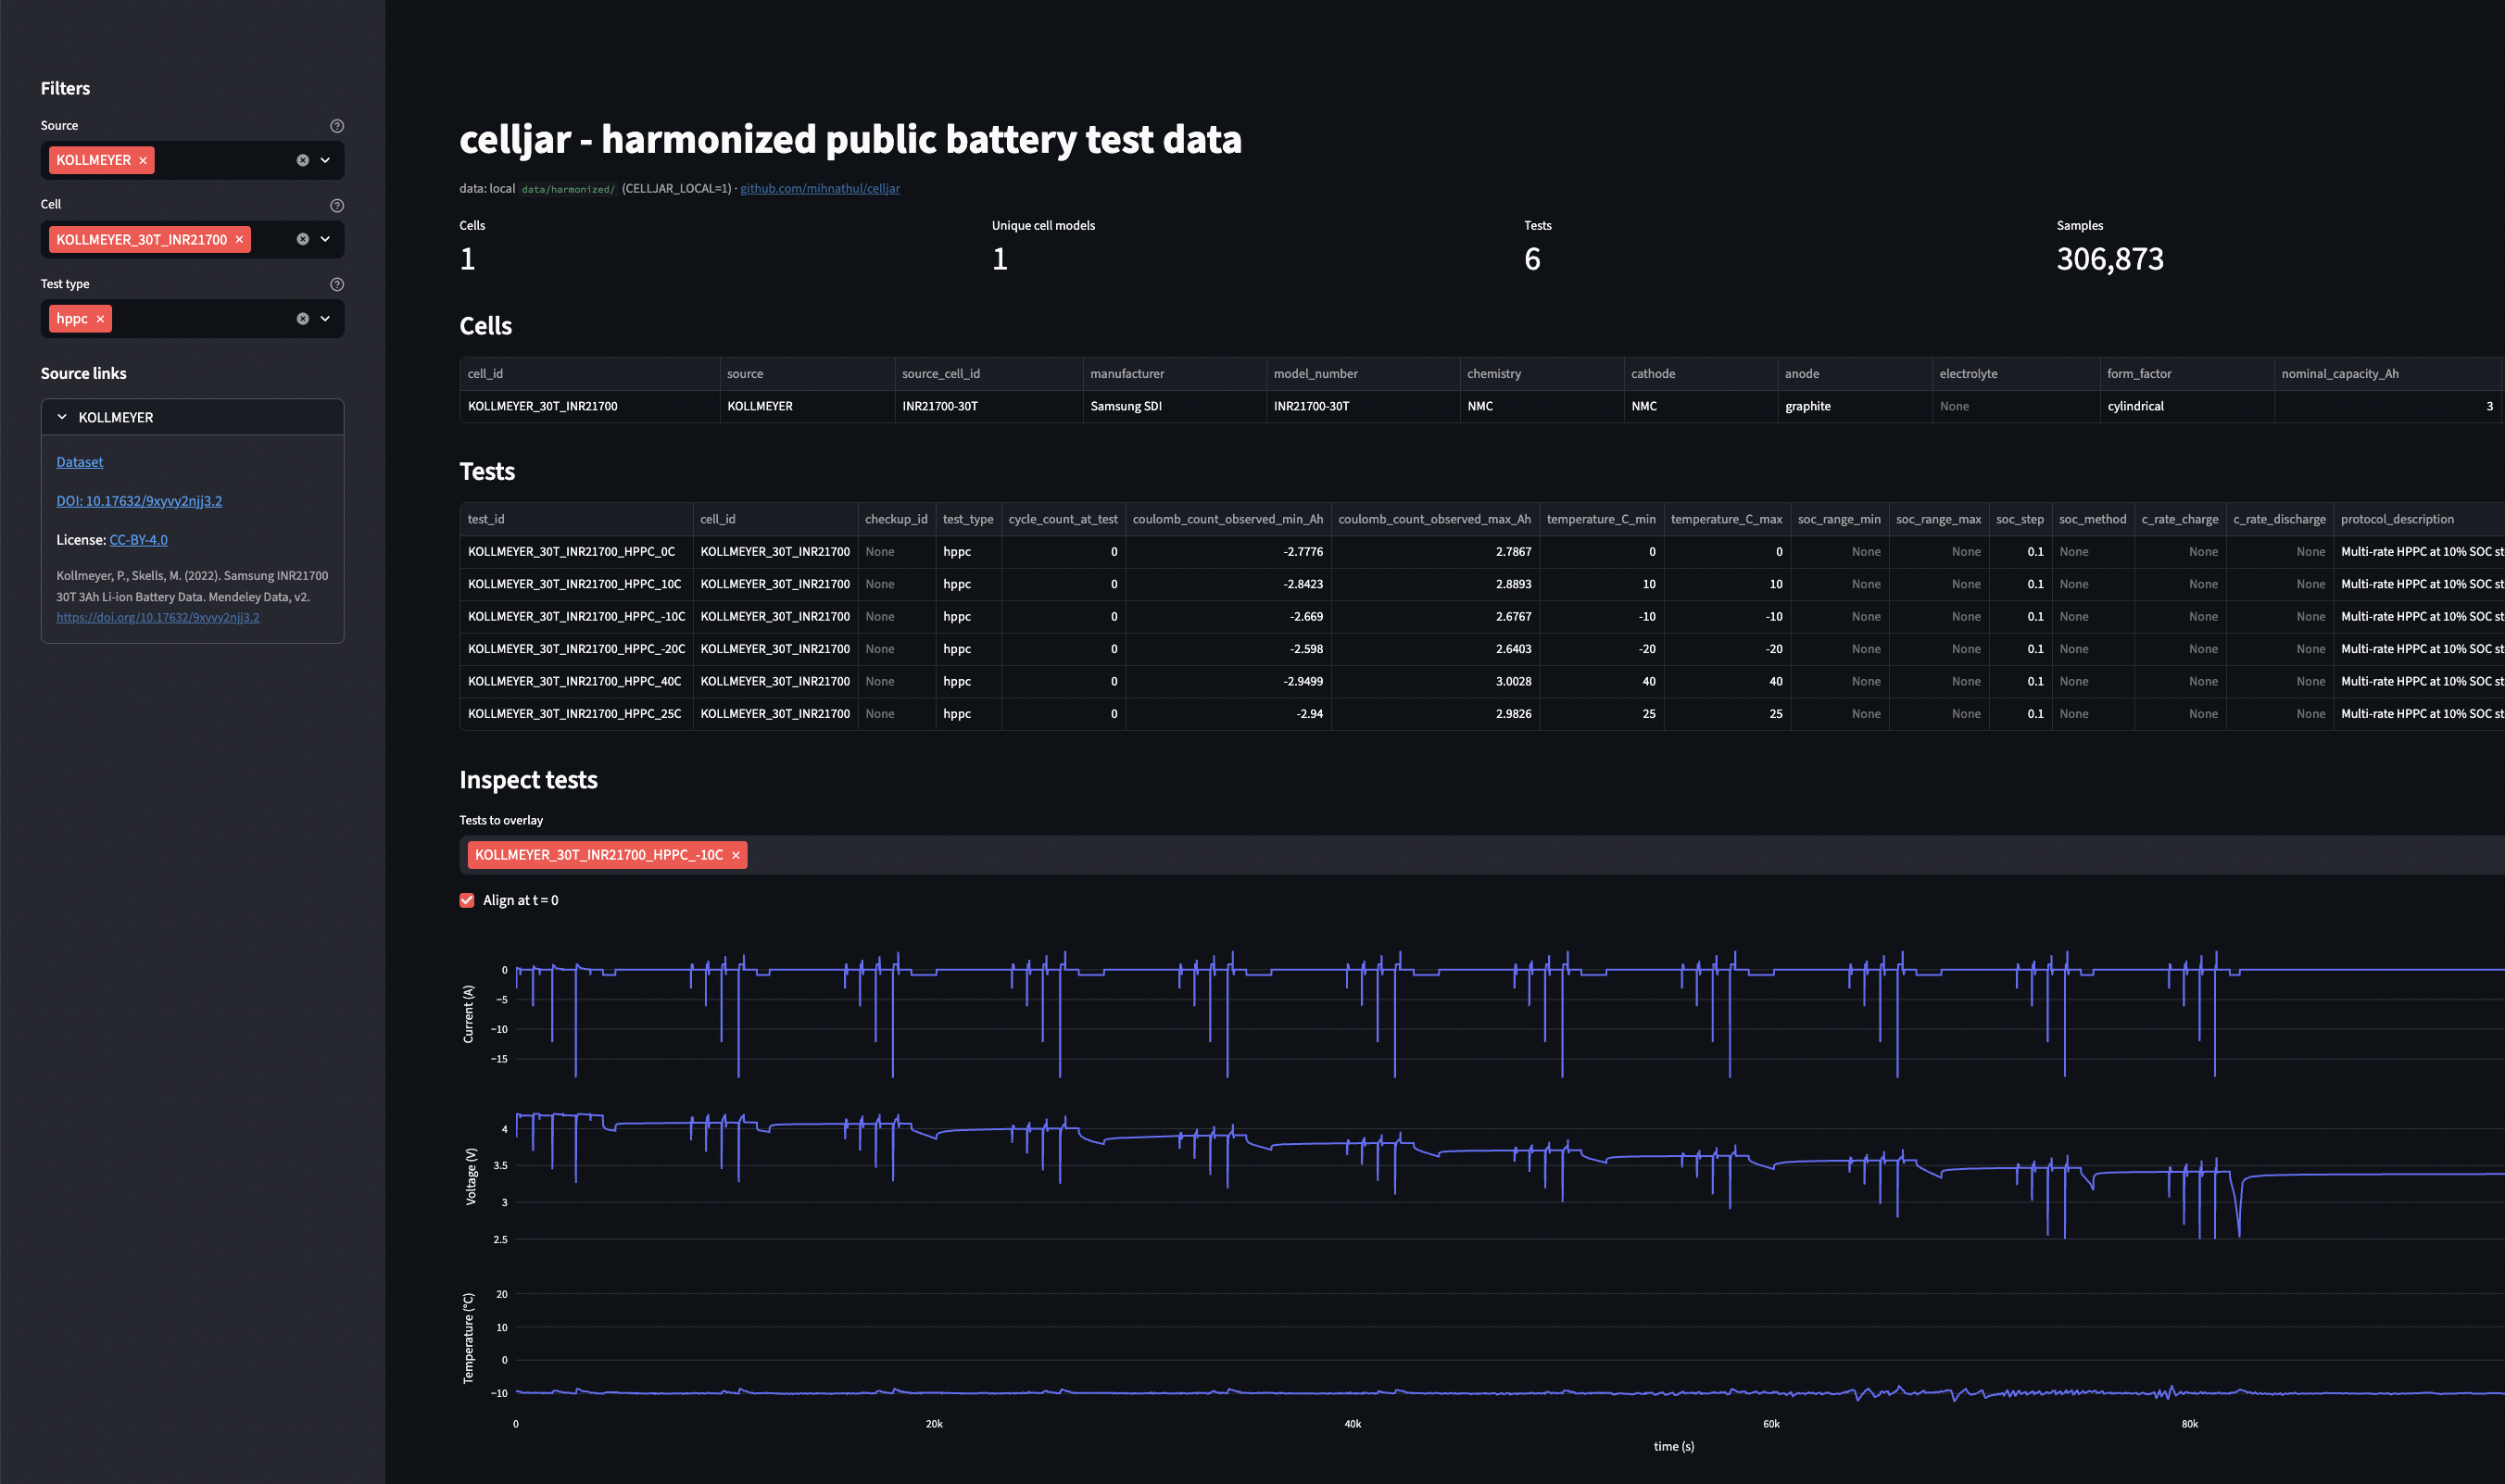This screenshot has width=2505, height=1484.
Task: Remove the KOLLMEYER_30T_INR21700 cell tag
Action: click(239, 240)
